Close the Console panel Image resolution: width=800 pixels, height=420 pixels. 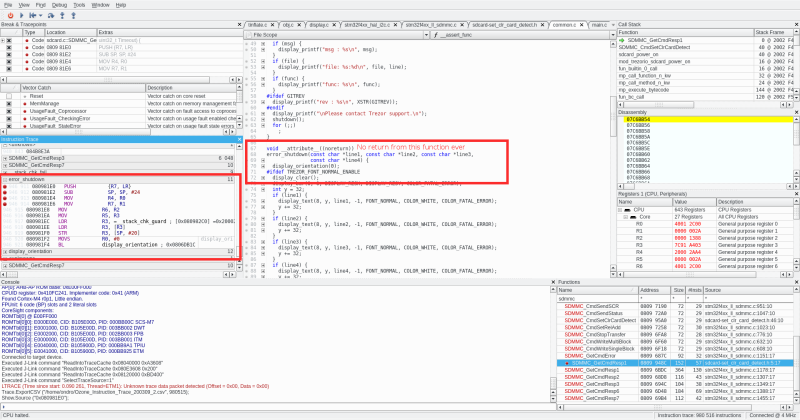[553, 282]
